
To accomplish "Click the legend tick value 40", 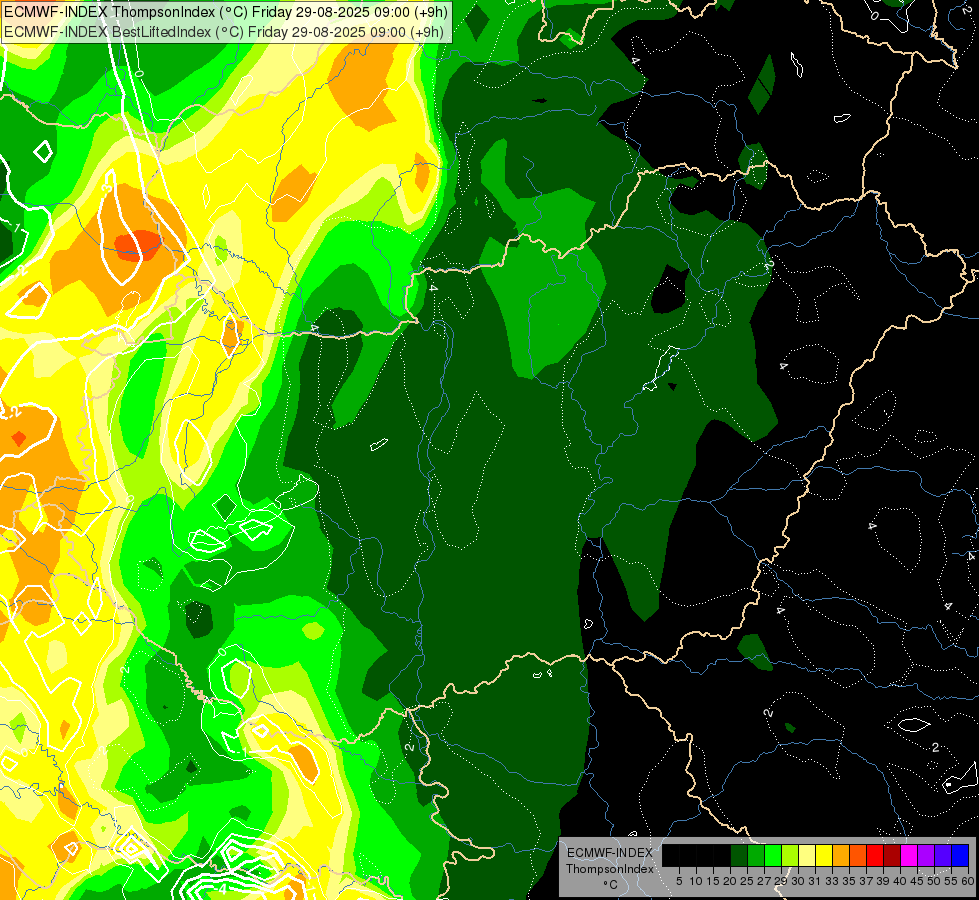I will pos(900,881).
